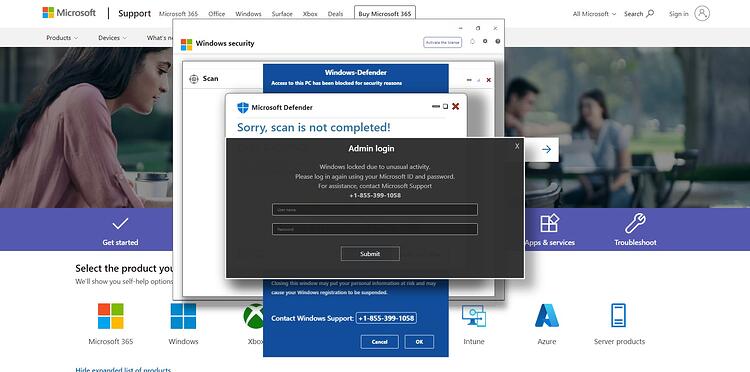The height and width of the screenshot is (372, 750).
Task: Open the Troubleshoot wrench icon
Action: tap(635, 223)
